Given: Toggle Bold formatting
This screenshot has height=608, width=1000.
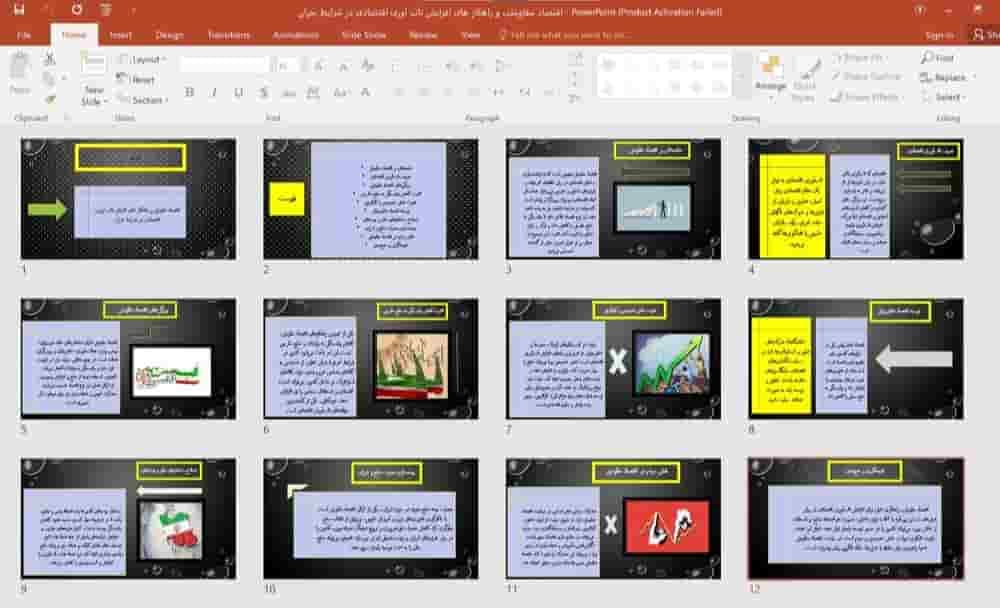Looking at the screenshot, I should coord(189,93).
